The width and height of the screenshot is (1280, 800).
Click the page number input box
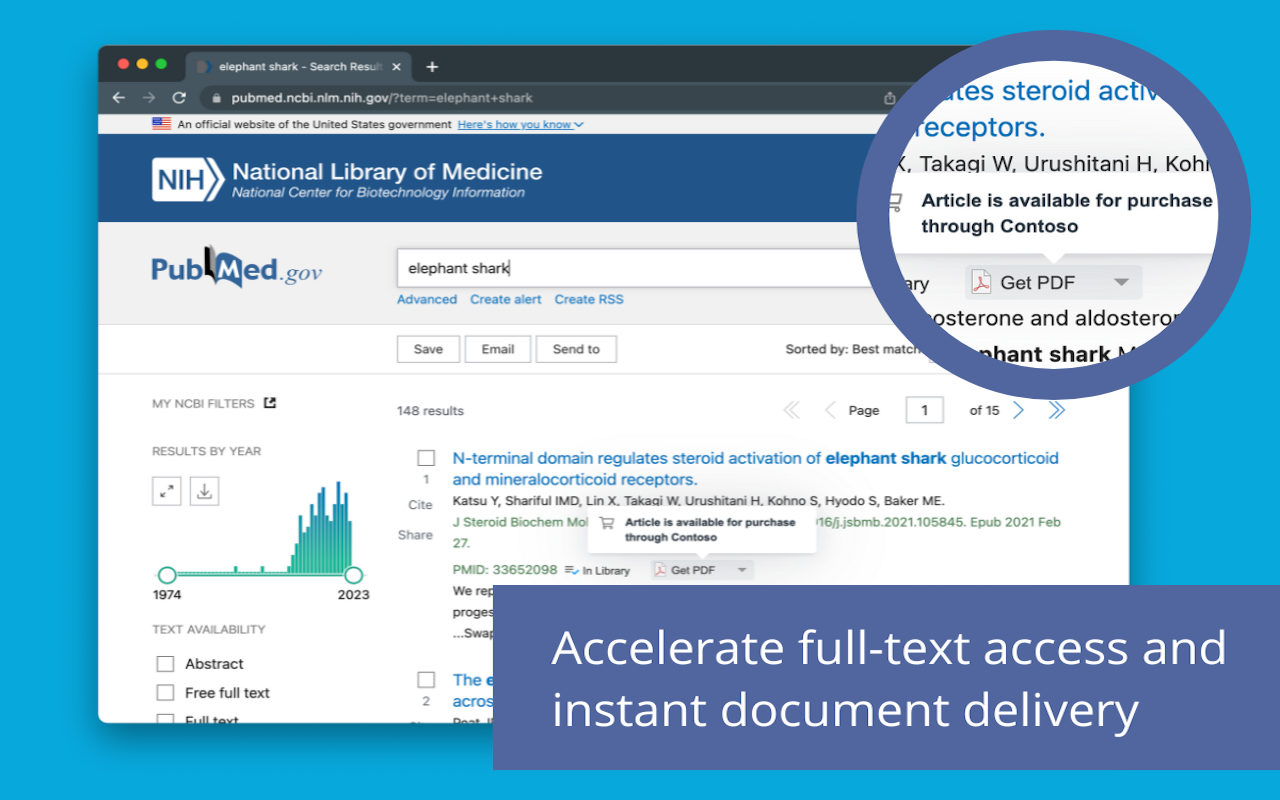pyautogui.click(x=924, y=410)
